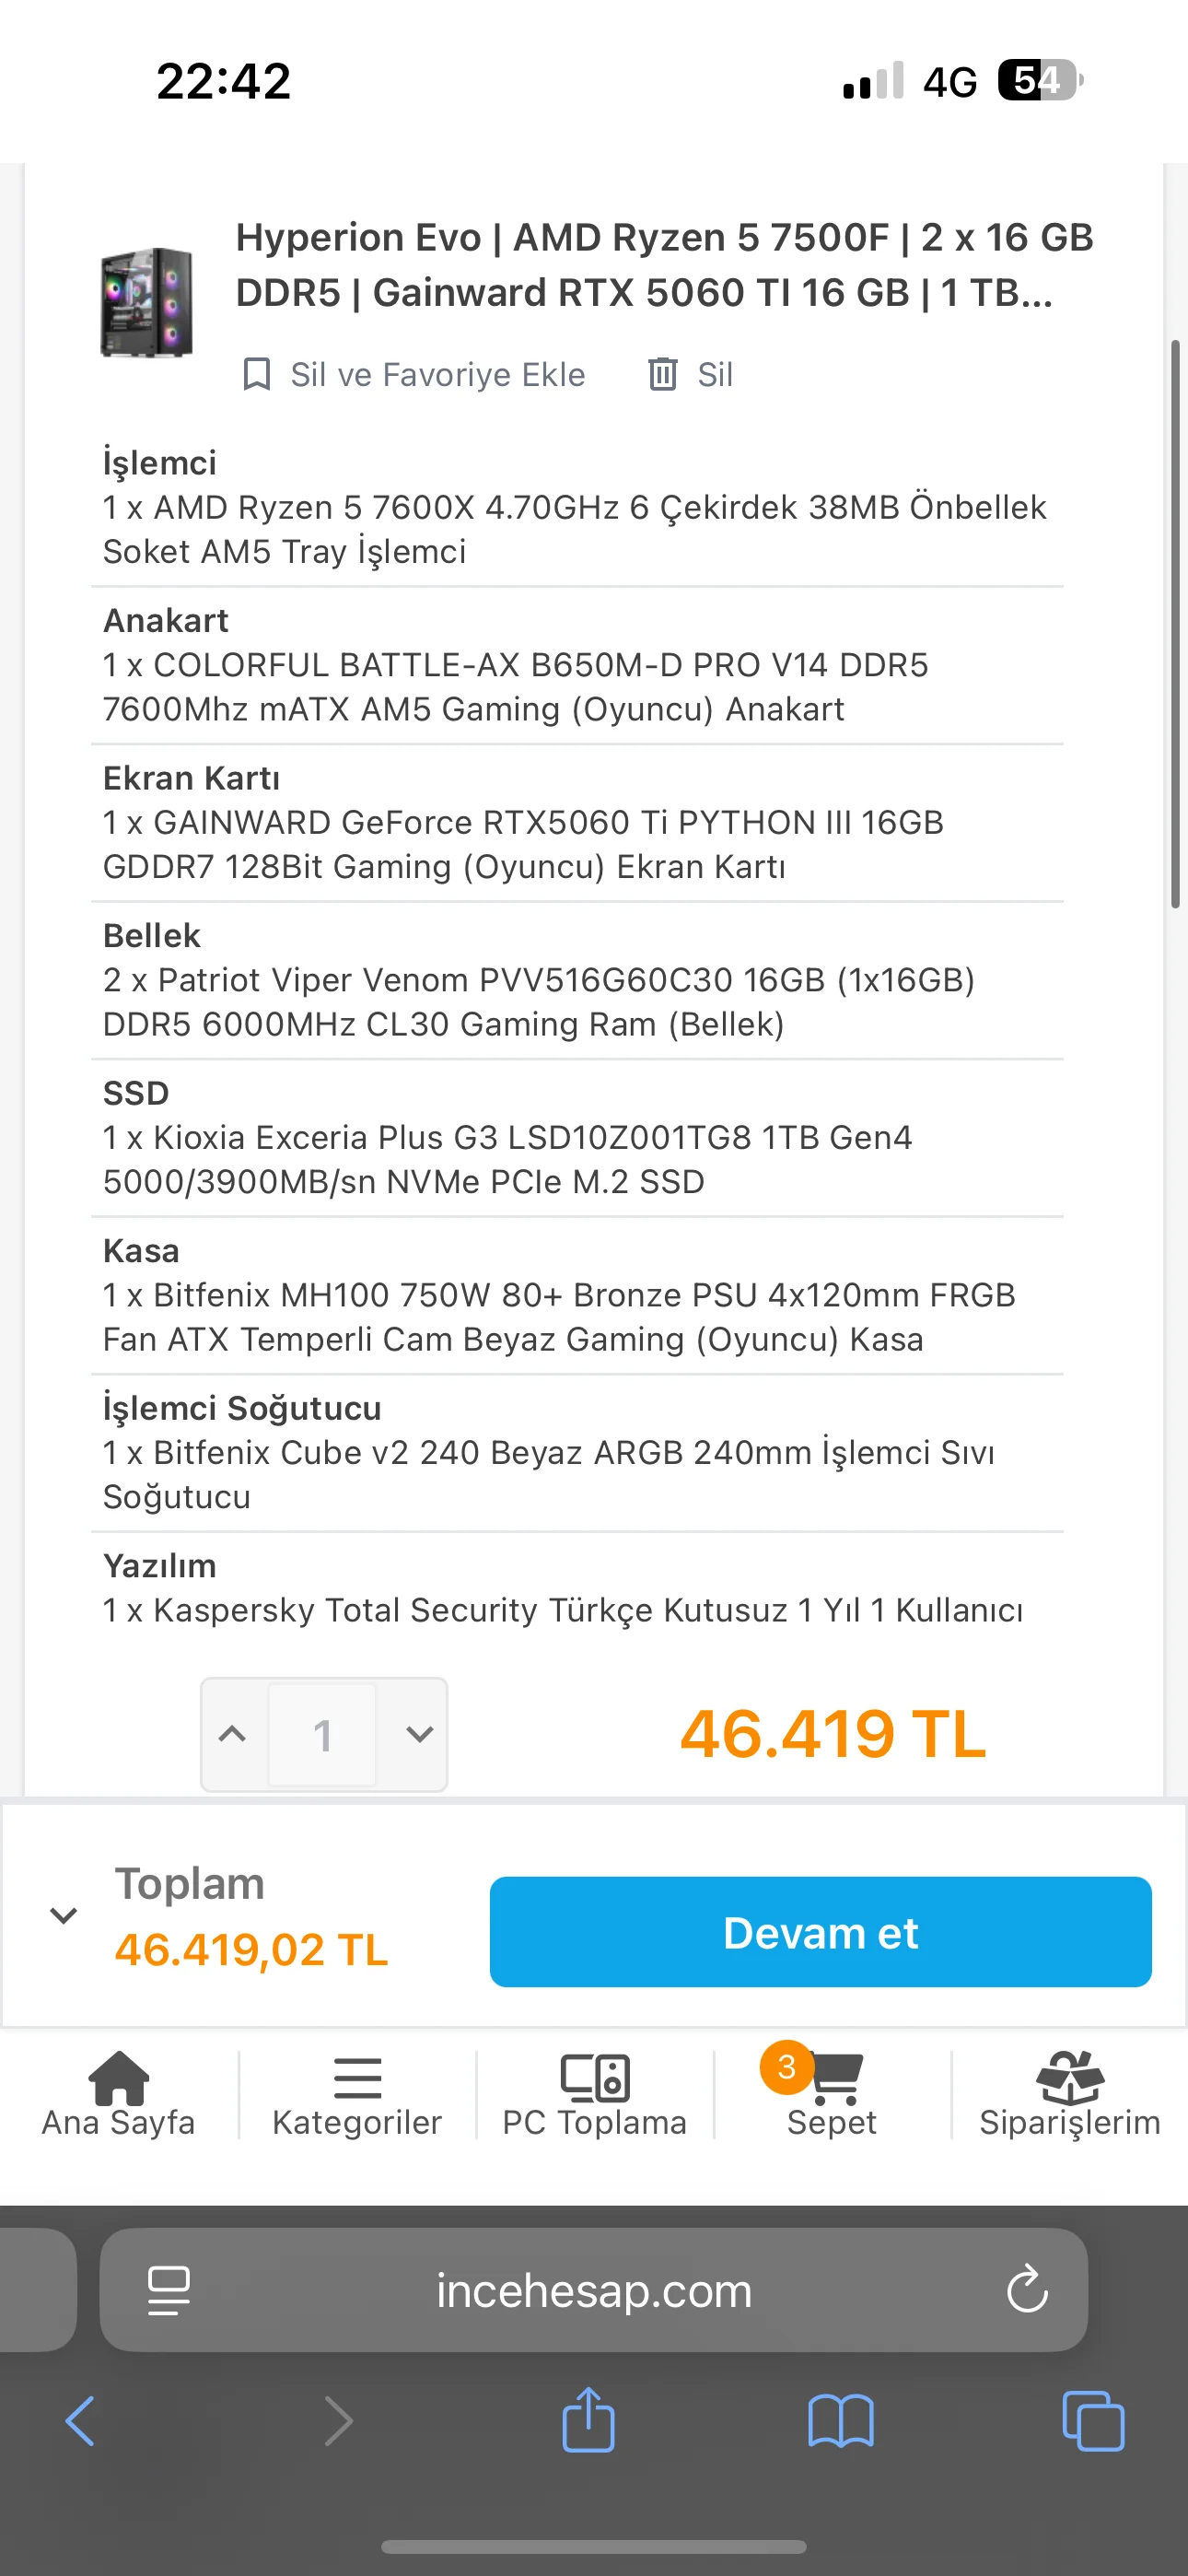Viewport: 1188px width, 2576px height.
Task: Reload the incehesap.com page
Action: (x=1027, y=2290)
